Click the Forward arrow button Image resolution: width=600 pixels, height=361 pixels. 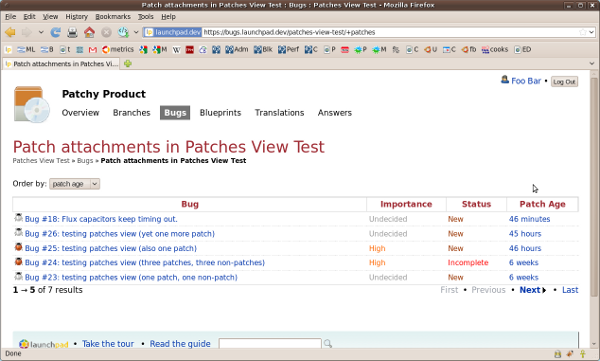27,33
